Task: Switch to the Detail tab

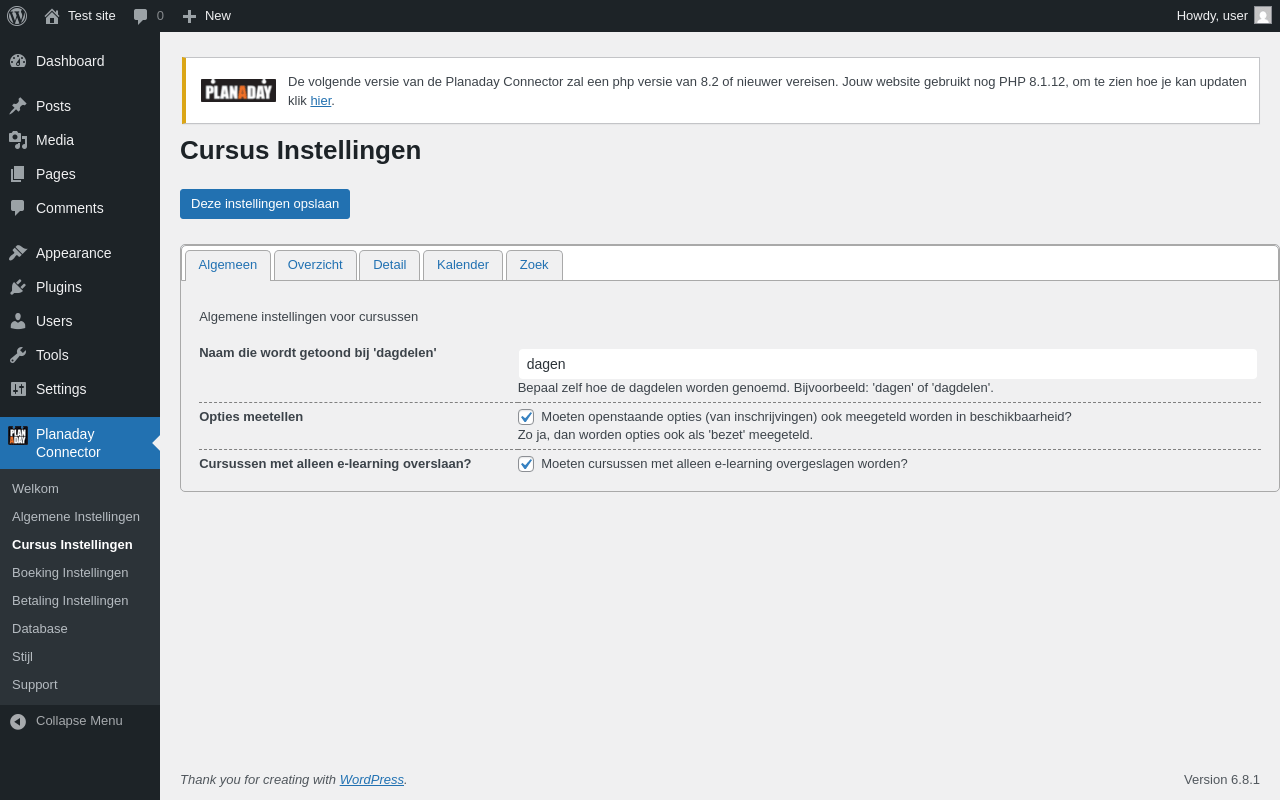Action: [390, 265]
